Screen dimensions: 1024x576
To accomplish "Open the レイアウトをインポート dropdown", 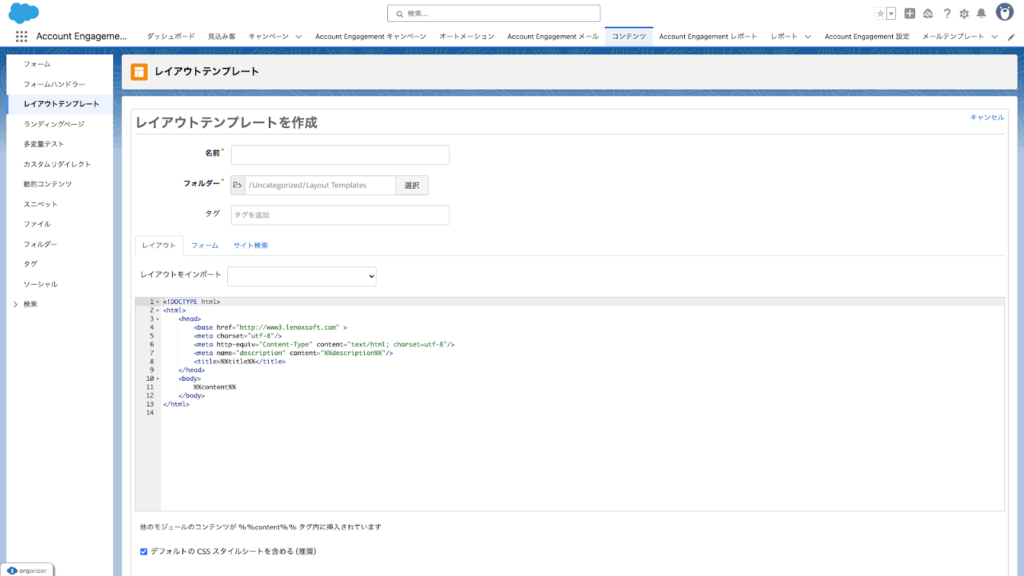I will (301, 275).
